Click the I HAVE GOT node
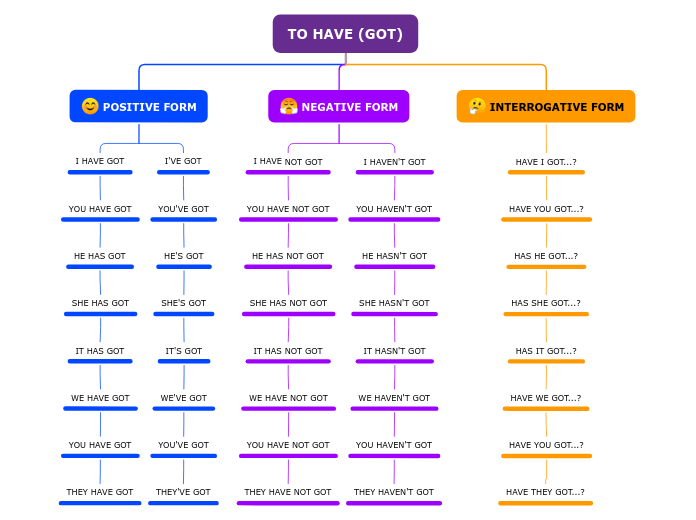The width and height of the screenshot is (696, 520). pyautogui.click(x=100, y=162)
